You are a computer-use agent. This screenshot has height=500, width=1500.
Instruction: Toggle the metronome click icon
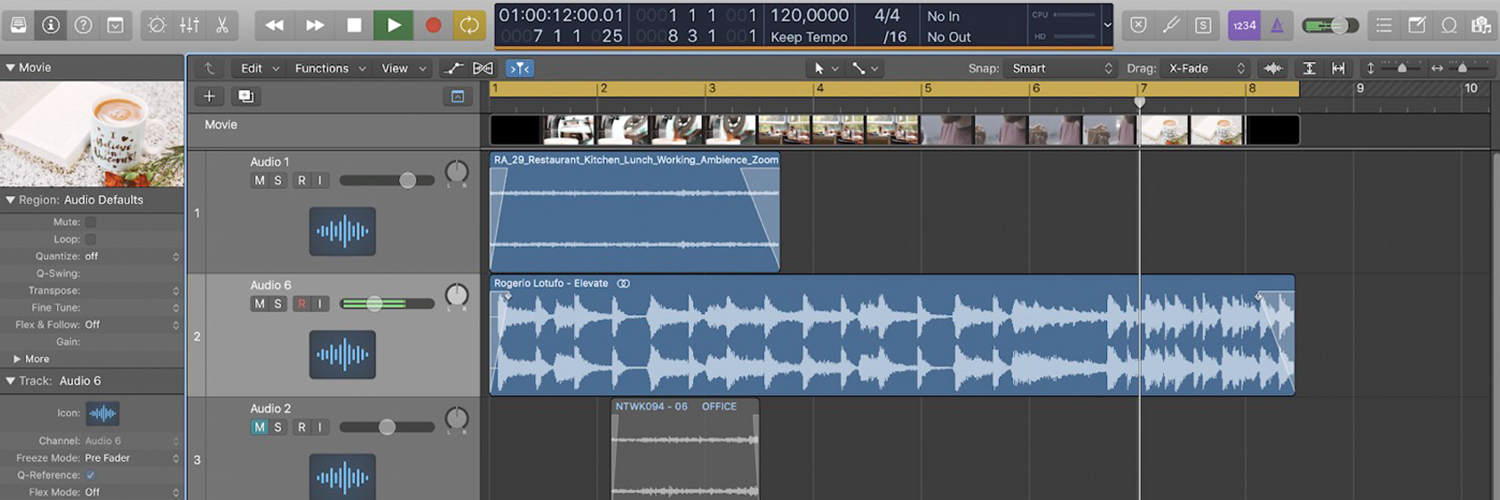click(1277, 25)
